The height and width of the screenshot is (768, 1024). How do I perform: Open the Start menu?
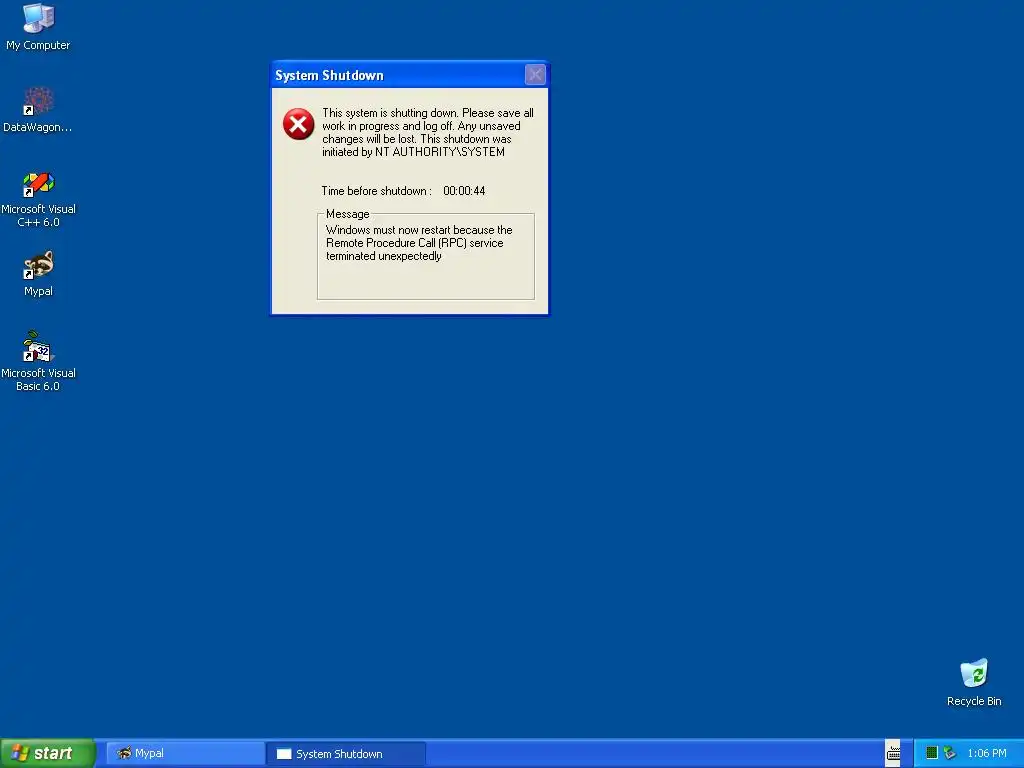point(48,753)
